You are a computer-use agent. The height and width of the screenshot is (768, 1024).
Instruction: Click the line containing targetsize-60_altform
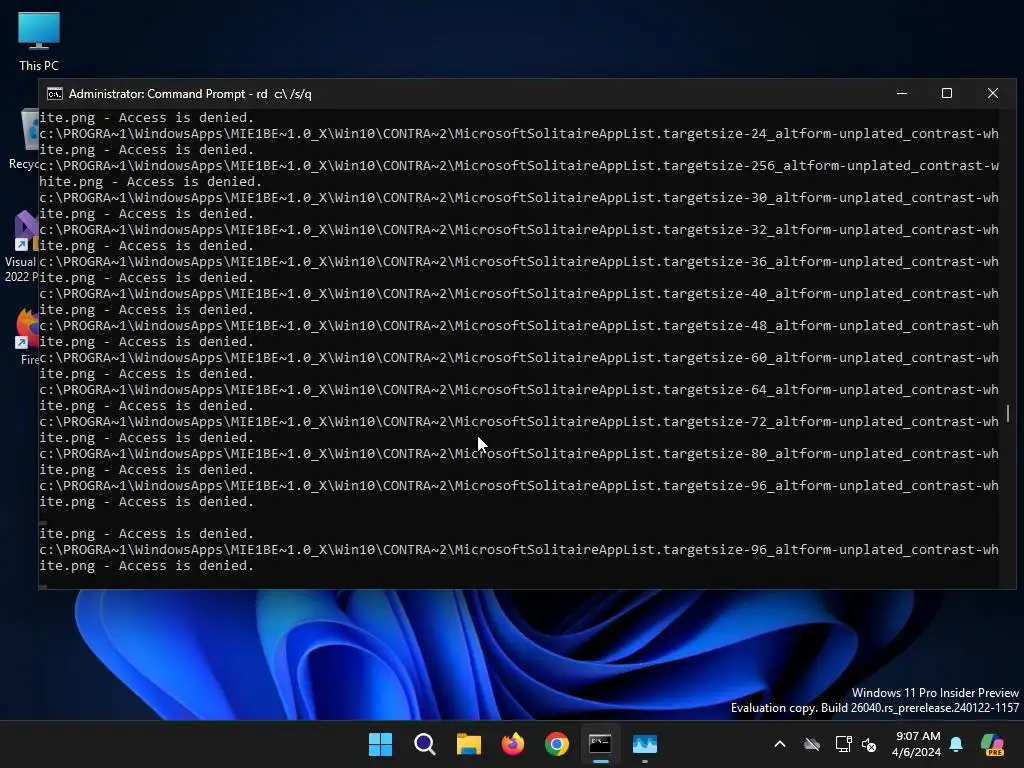[x=519, y=357]
